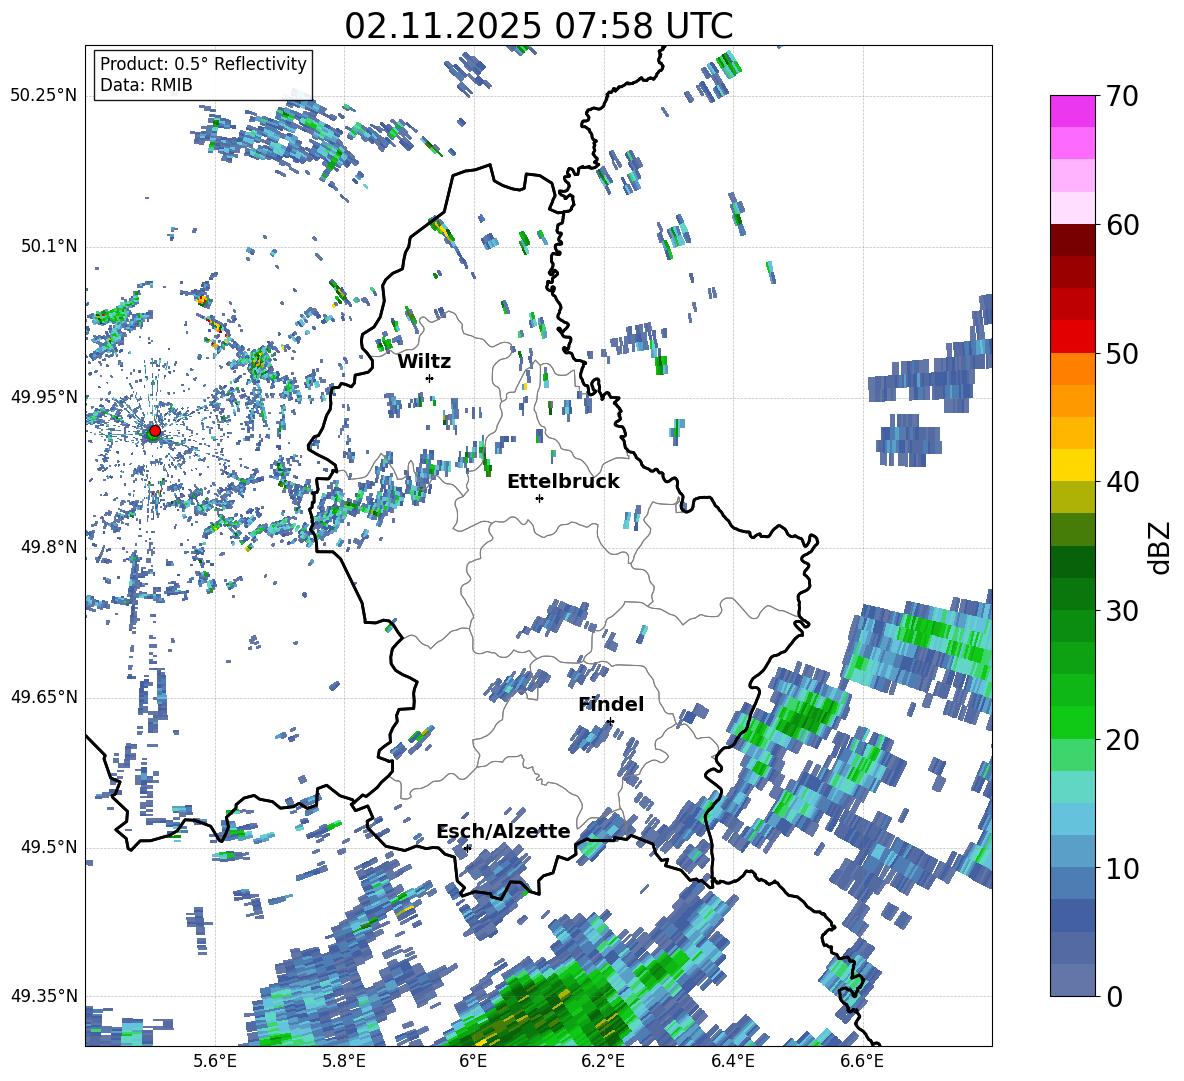The image size is (1184, 1081).
Task: Click the red radar site marker
Action: 155,430
